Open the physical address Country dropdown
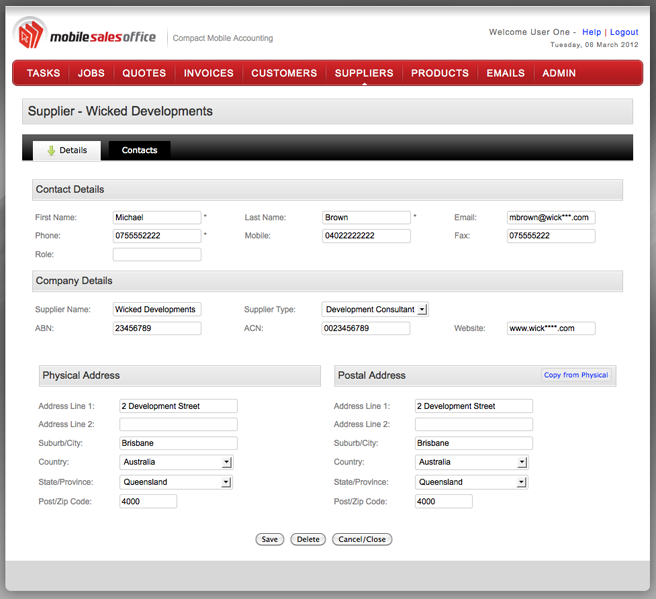 point(176,462)
